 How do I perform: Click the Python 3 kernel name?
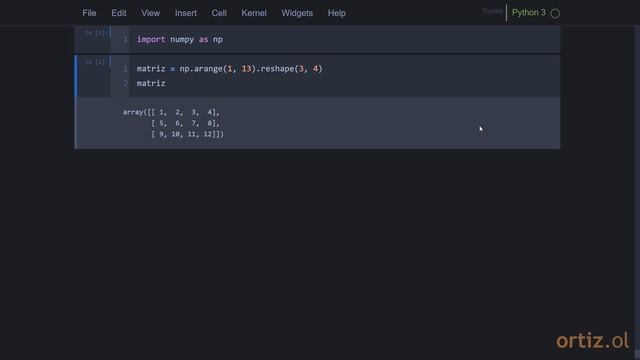pos(529,13)
